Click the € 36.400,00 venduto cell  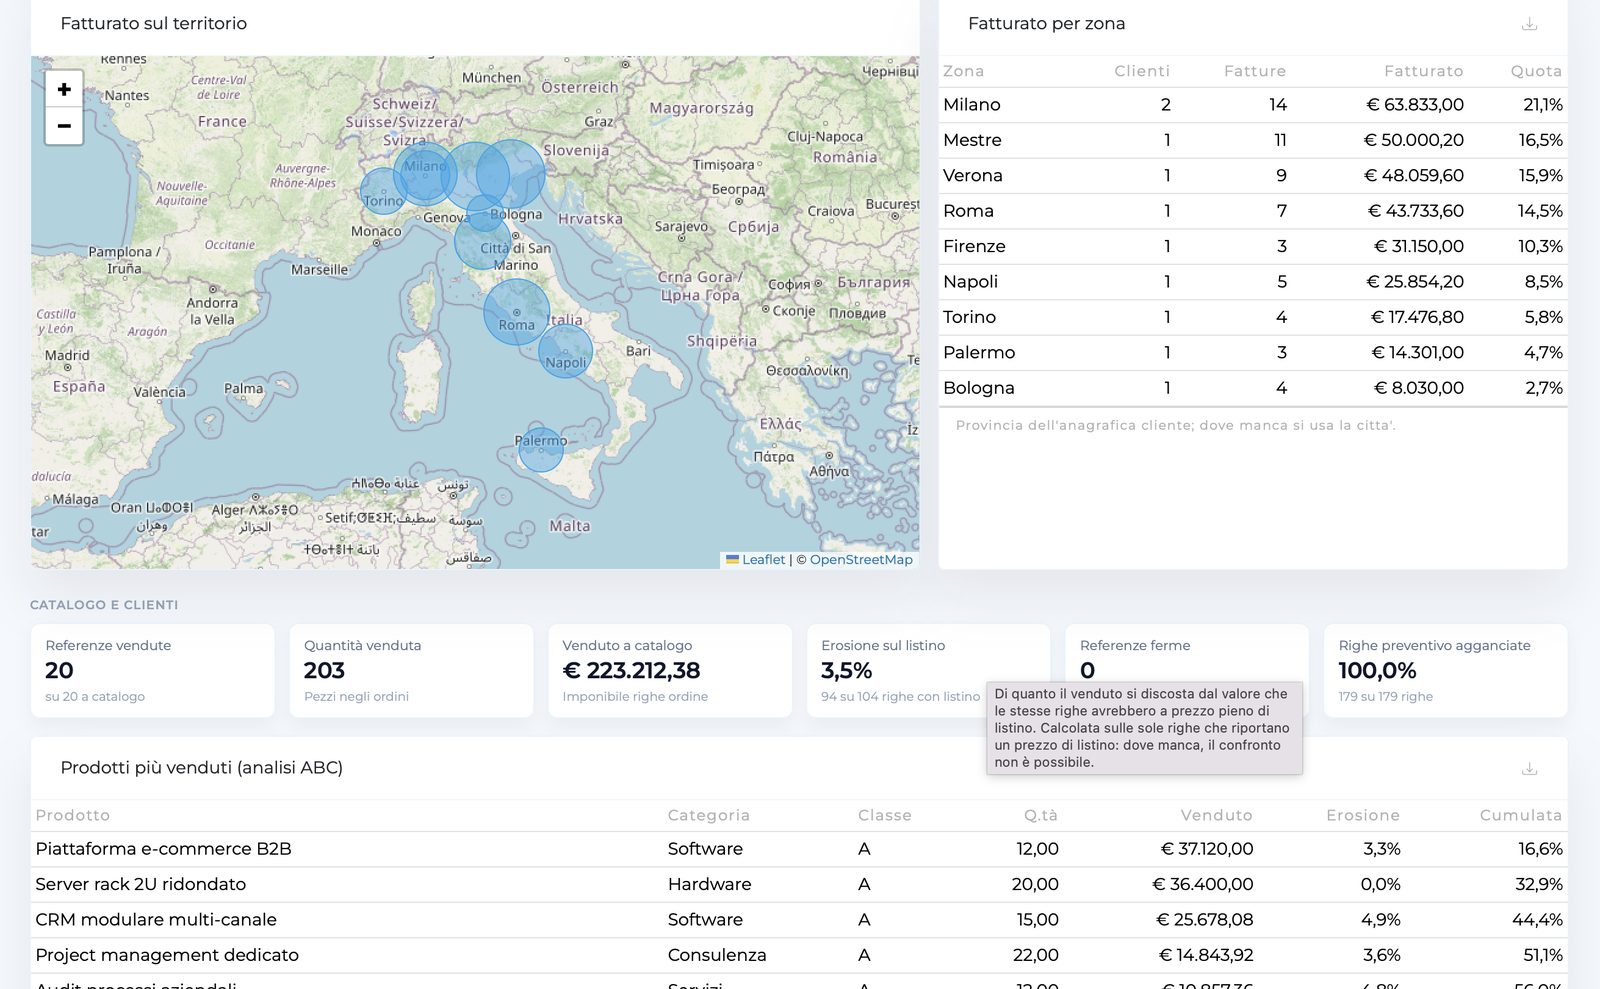click(1203, 885)
